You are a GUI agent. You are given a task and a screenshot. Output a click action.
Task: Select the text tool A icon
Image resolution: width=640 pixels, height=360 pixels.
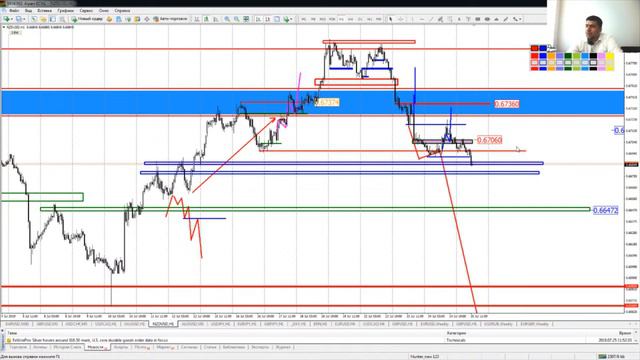click(x=459, y=19)
